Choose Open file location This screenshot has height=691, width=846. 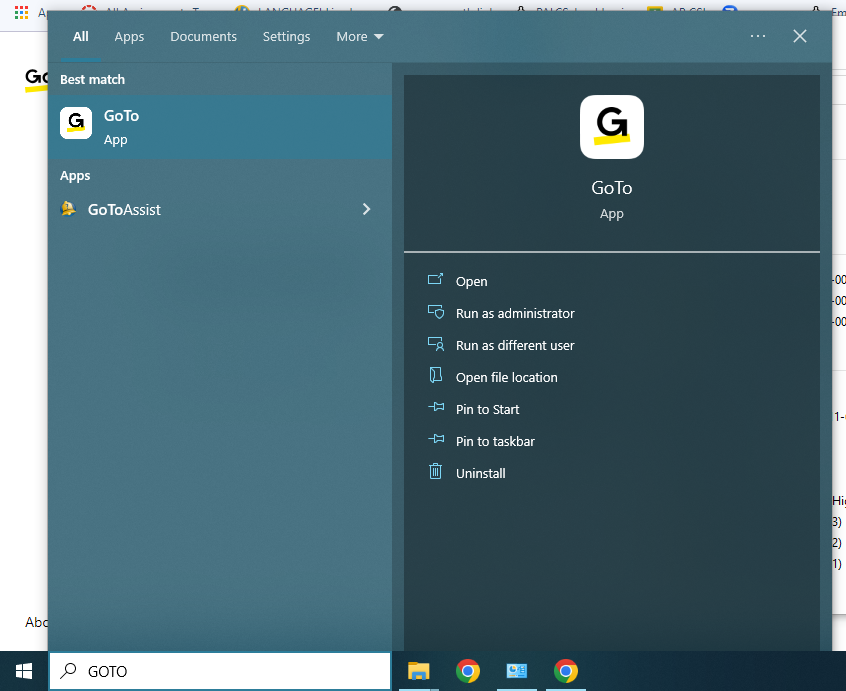click(x=506, y=378)
